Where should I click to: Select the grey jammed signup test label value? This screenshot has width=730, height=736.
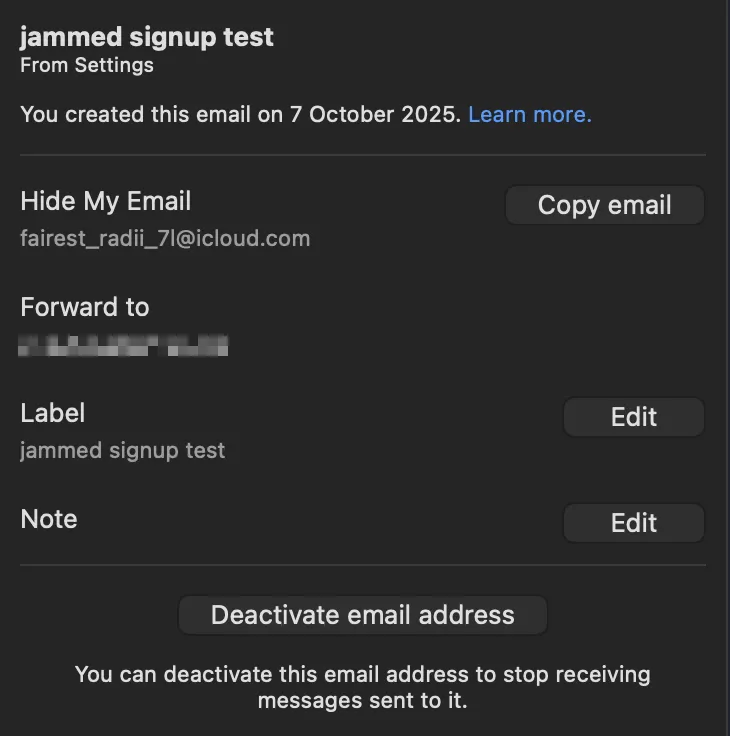123,451
